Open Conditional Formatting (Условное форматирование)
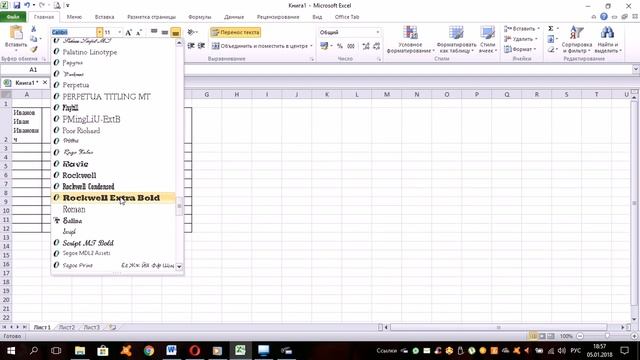640x360 pixels. tap(410, 39)
